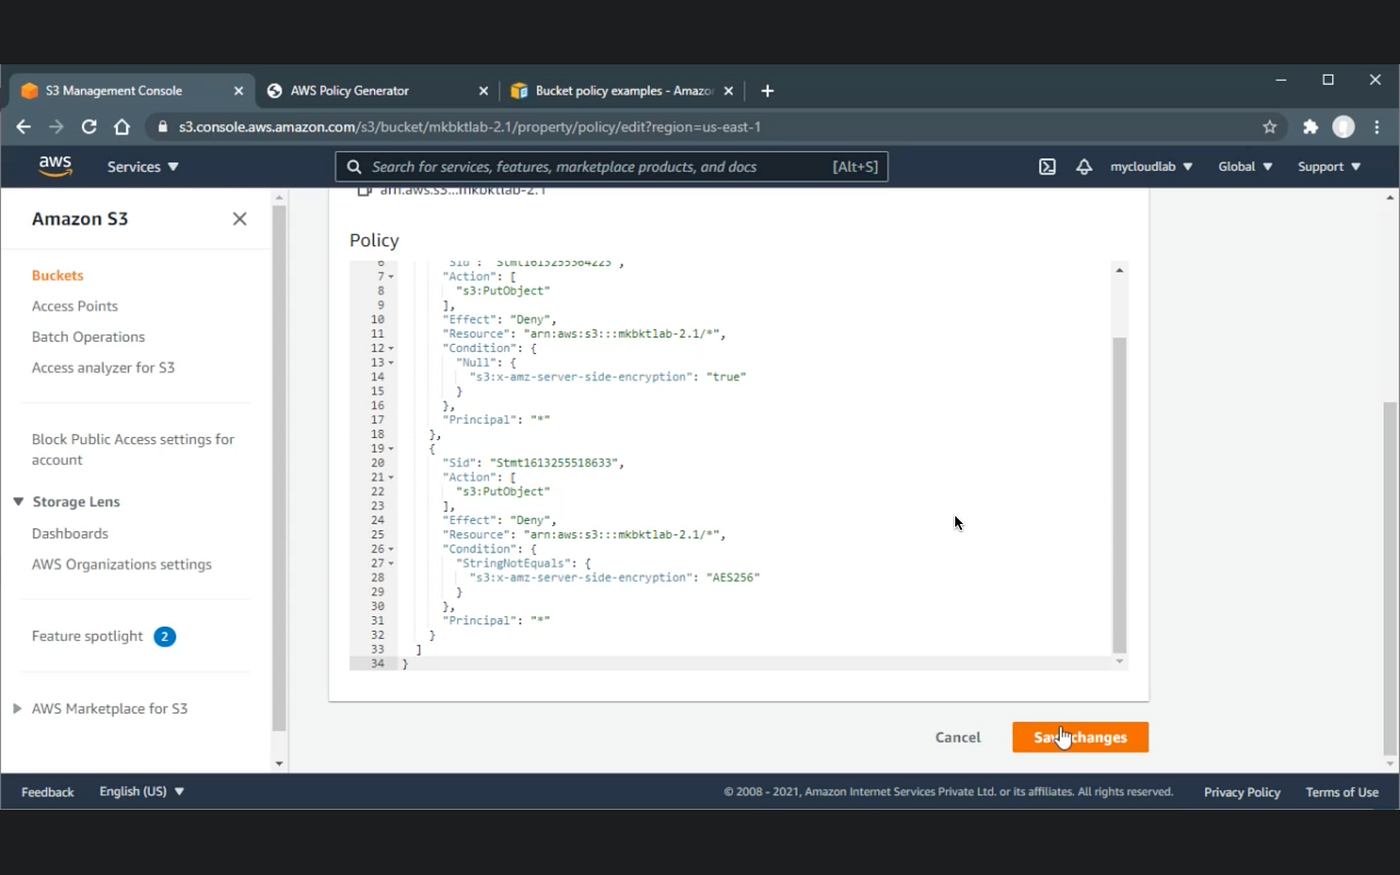1400x875 pixels.
Task: Open the Global region selector
Action: pyautogui.click(x=1243, y=166)
